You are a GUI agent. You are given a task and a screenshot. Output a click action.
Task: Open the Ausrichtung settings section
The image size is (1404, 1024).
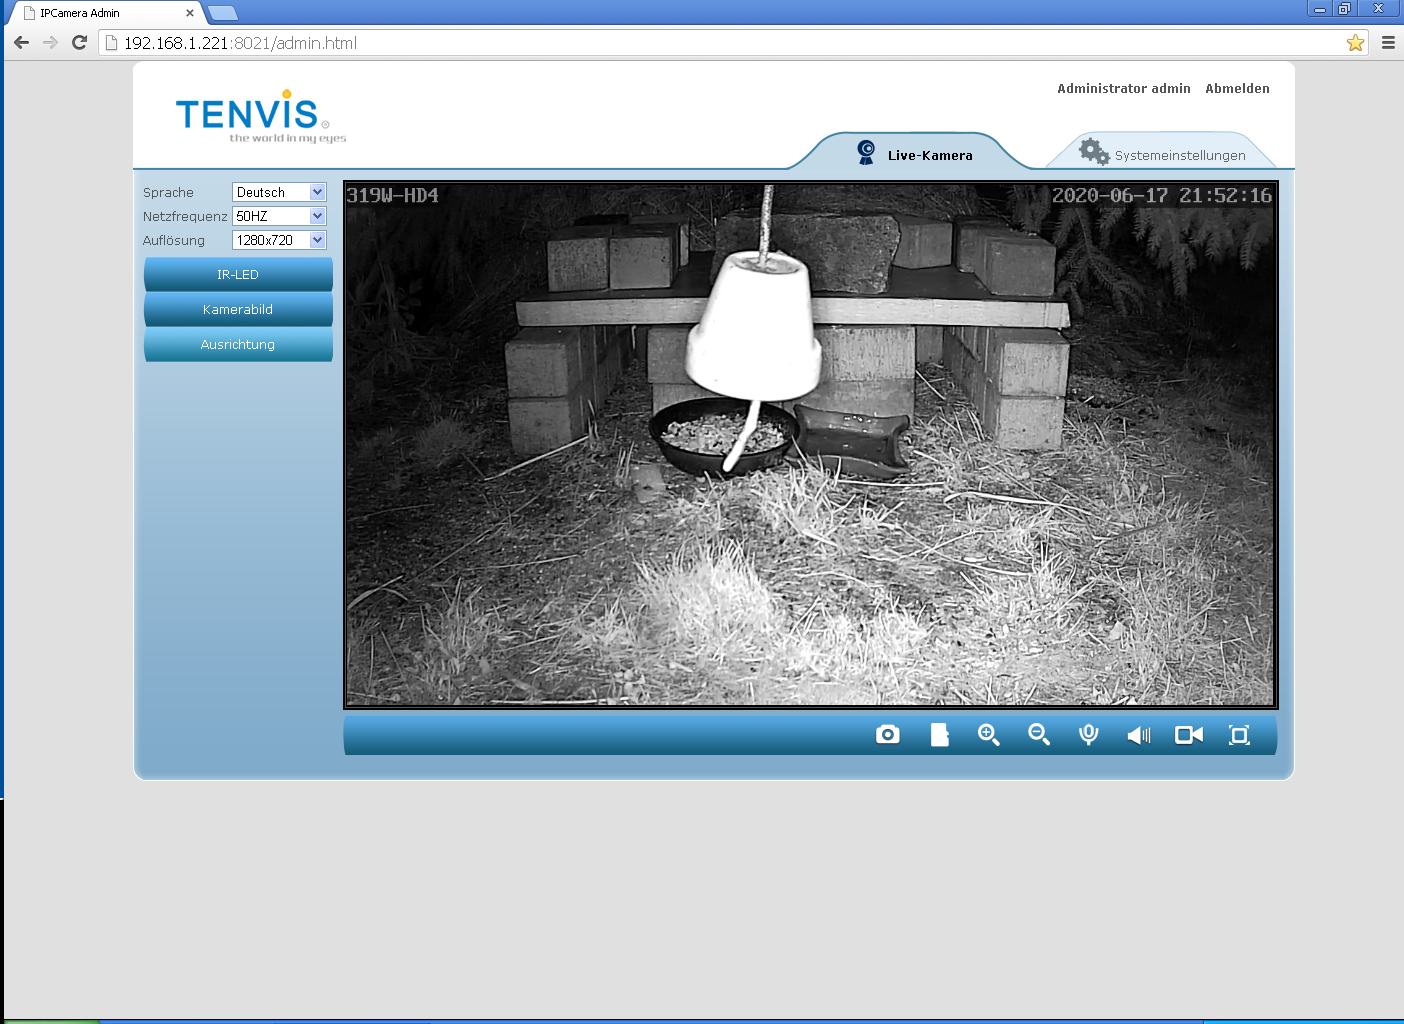tap(238, 344)
